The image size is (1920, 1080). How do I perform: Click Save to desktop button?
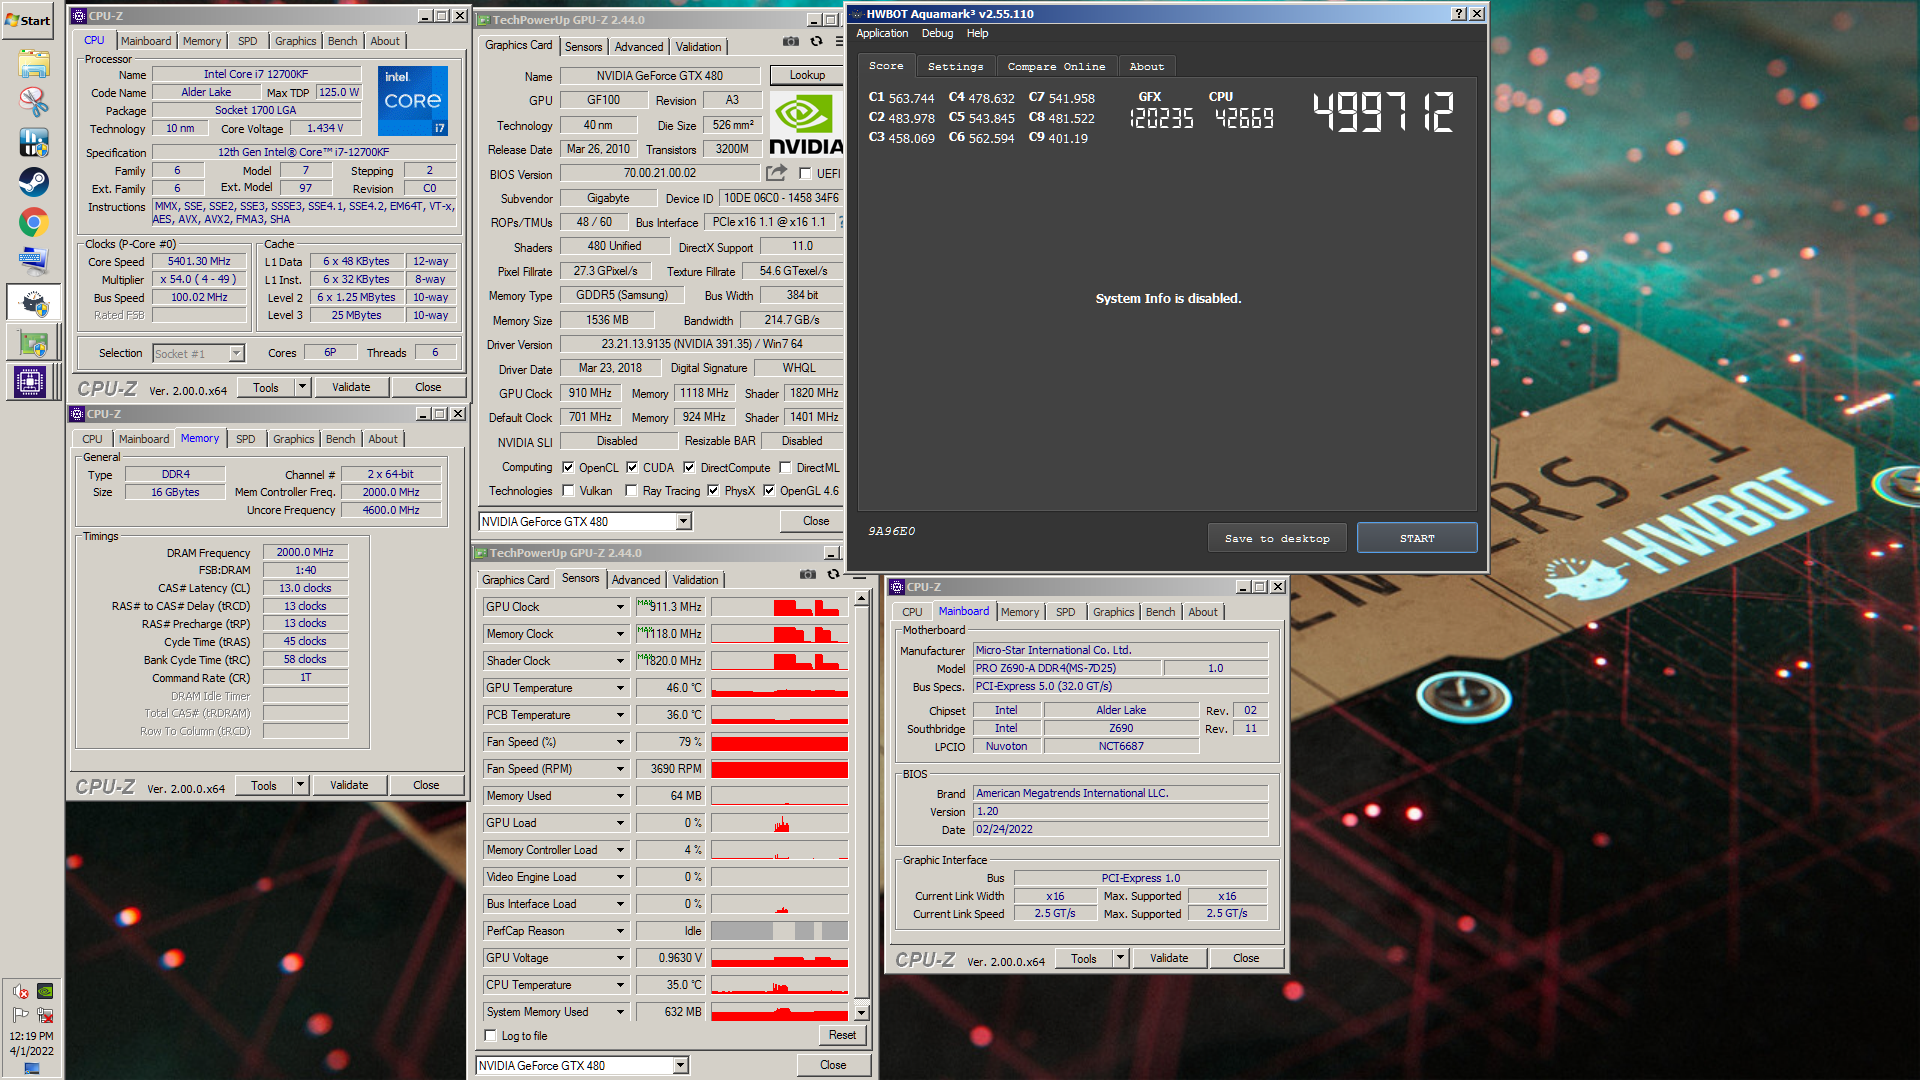pyautogui.click(x=1277, y=538)
